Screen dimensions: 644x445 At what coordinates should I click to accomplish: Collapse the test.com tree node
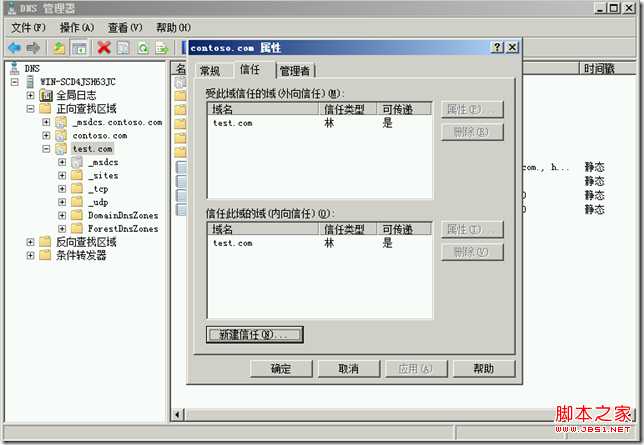46,149
